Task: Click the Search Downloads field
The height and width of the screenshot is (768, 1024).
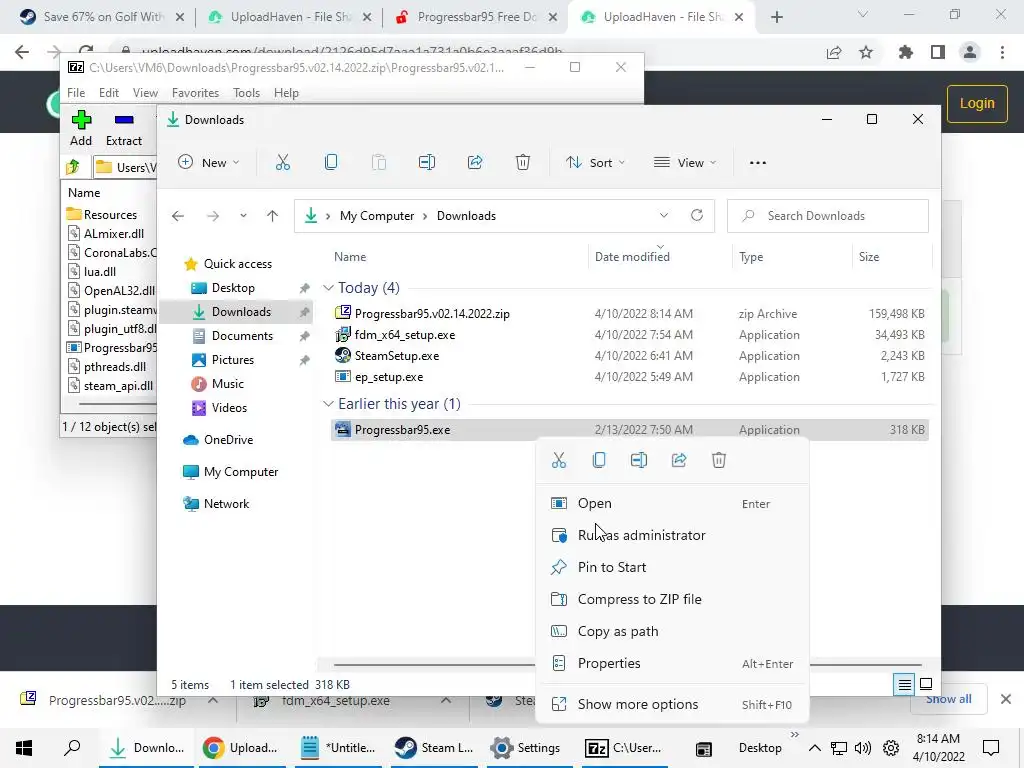Action: pyautogui.click(x=827, y=216)
